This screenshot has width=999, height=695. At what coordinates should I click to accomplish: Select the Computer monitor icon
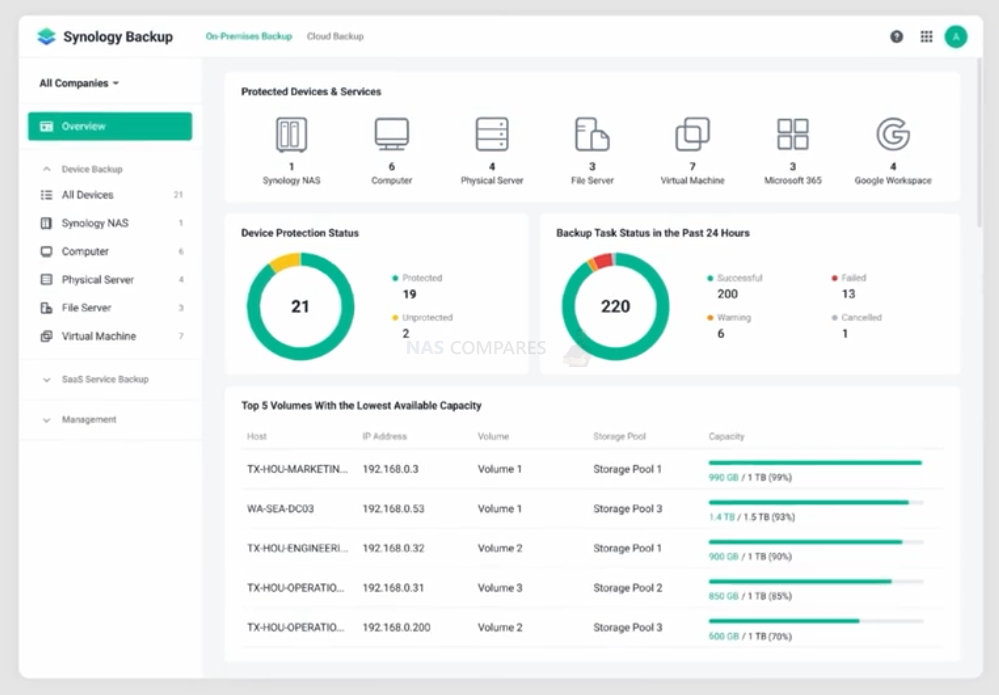(391, 134)
